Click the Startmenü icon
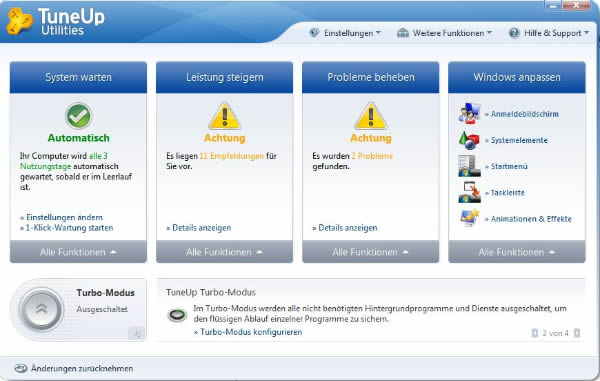Viewport: 600px width, 381px height. (x=469, y=166)
